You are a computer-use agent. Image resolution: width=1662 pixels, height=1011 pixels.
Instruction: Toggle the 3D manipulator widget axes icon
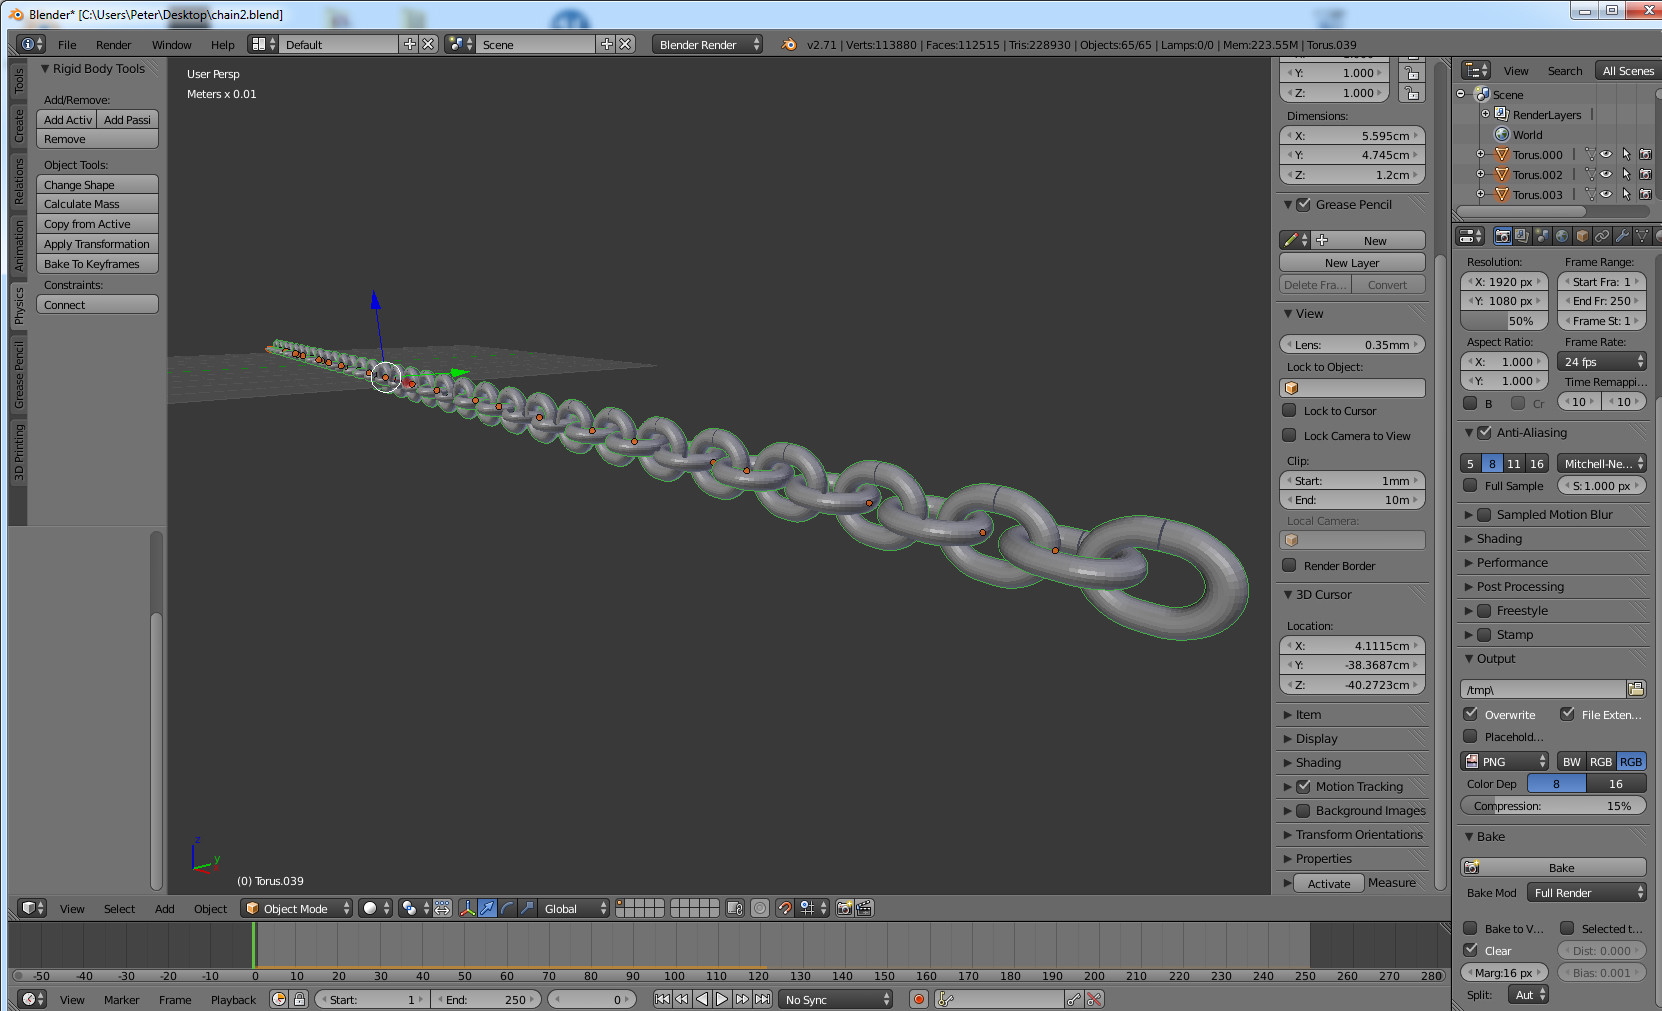tap(467, 908)
